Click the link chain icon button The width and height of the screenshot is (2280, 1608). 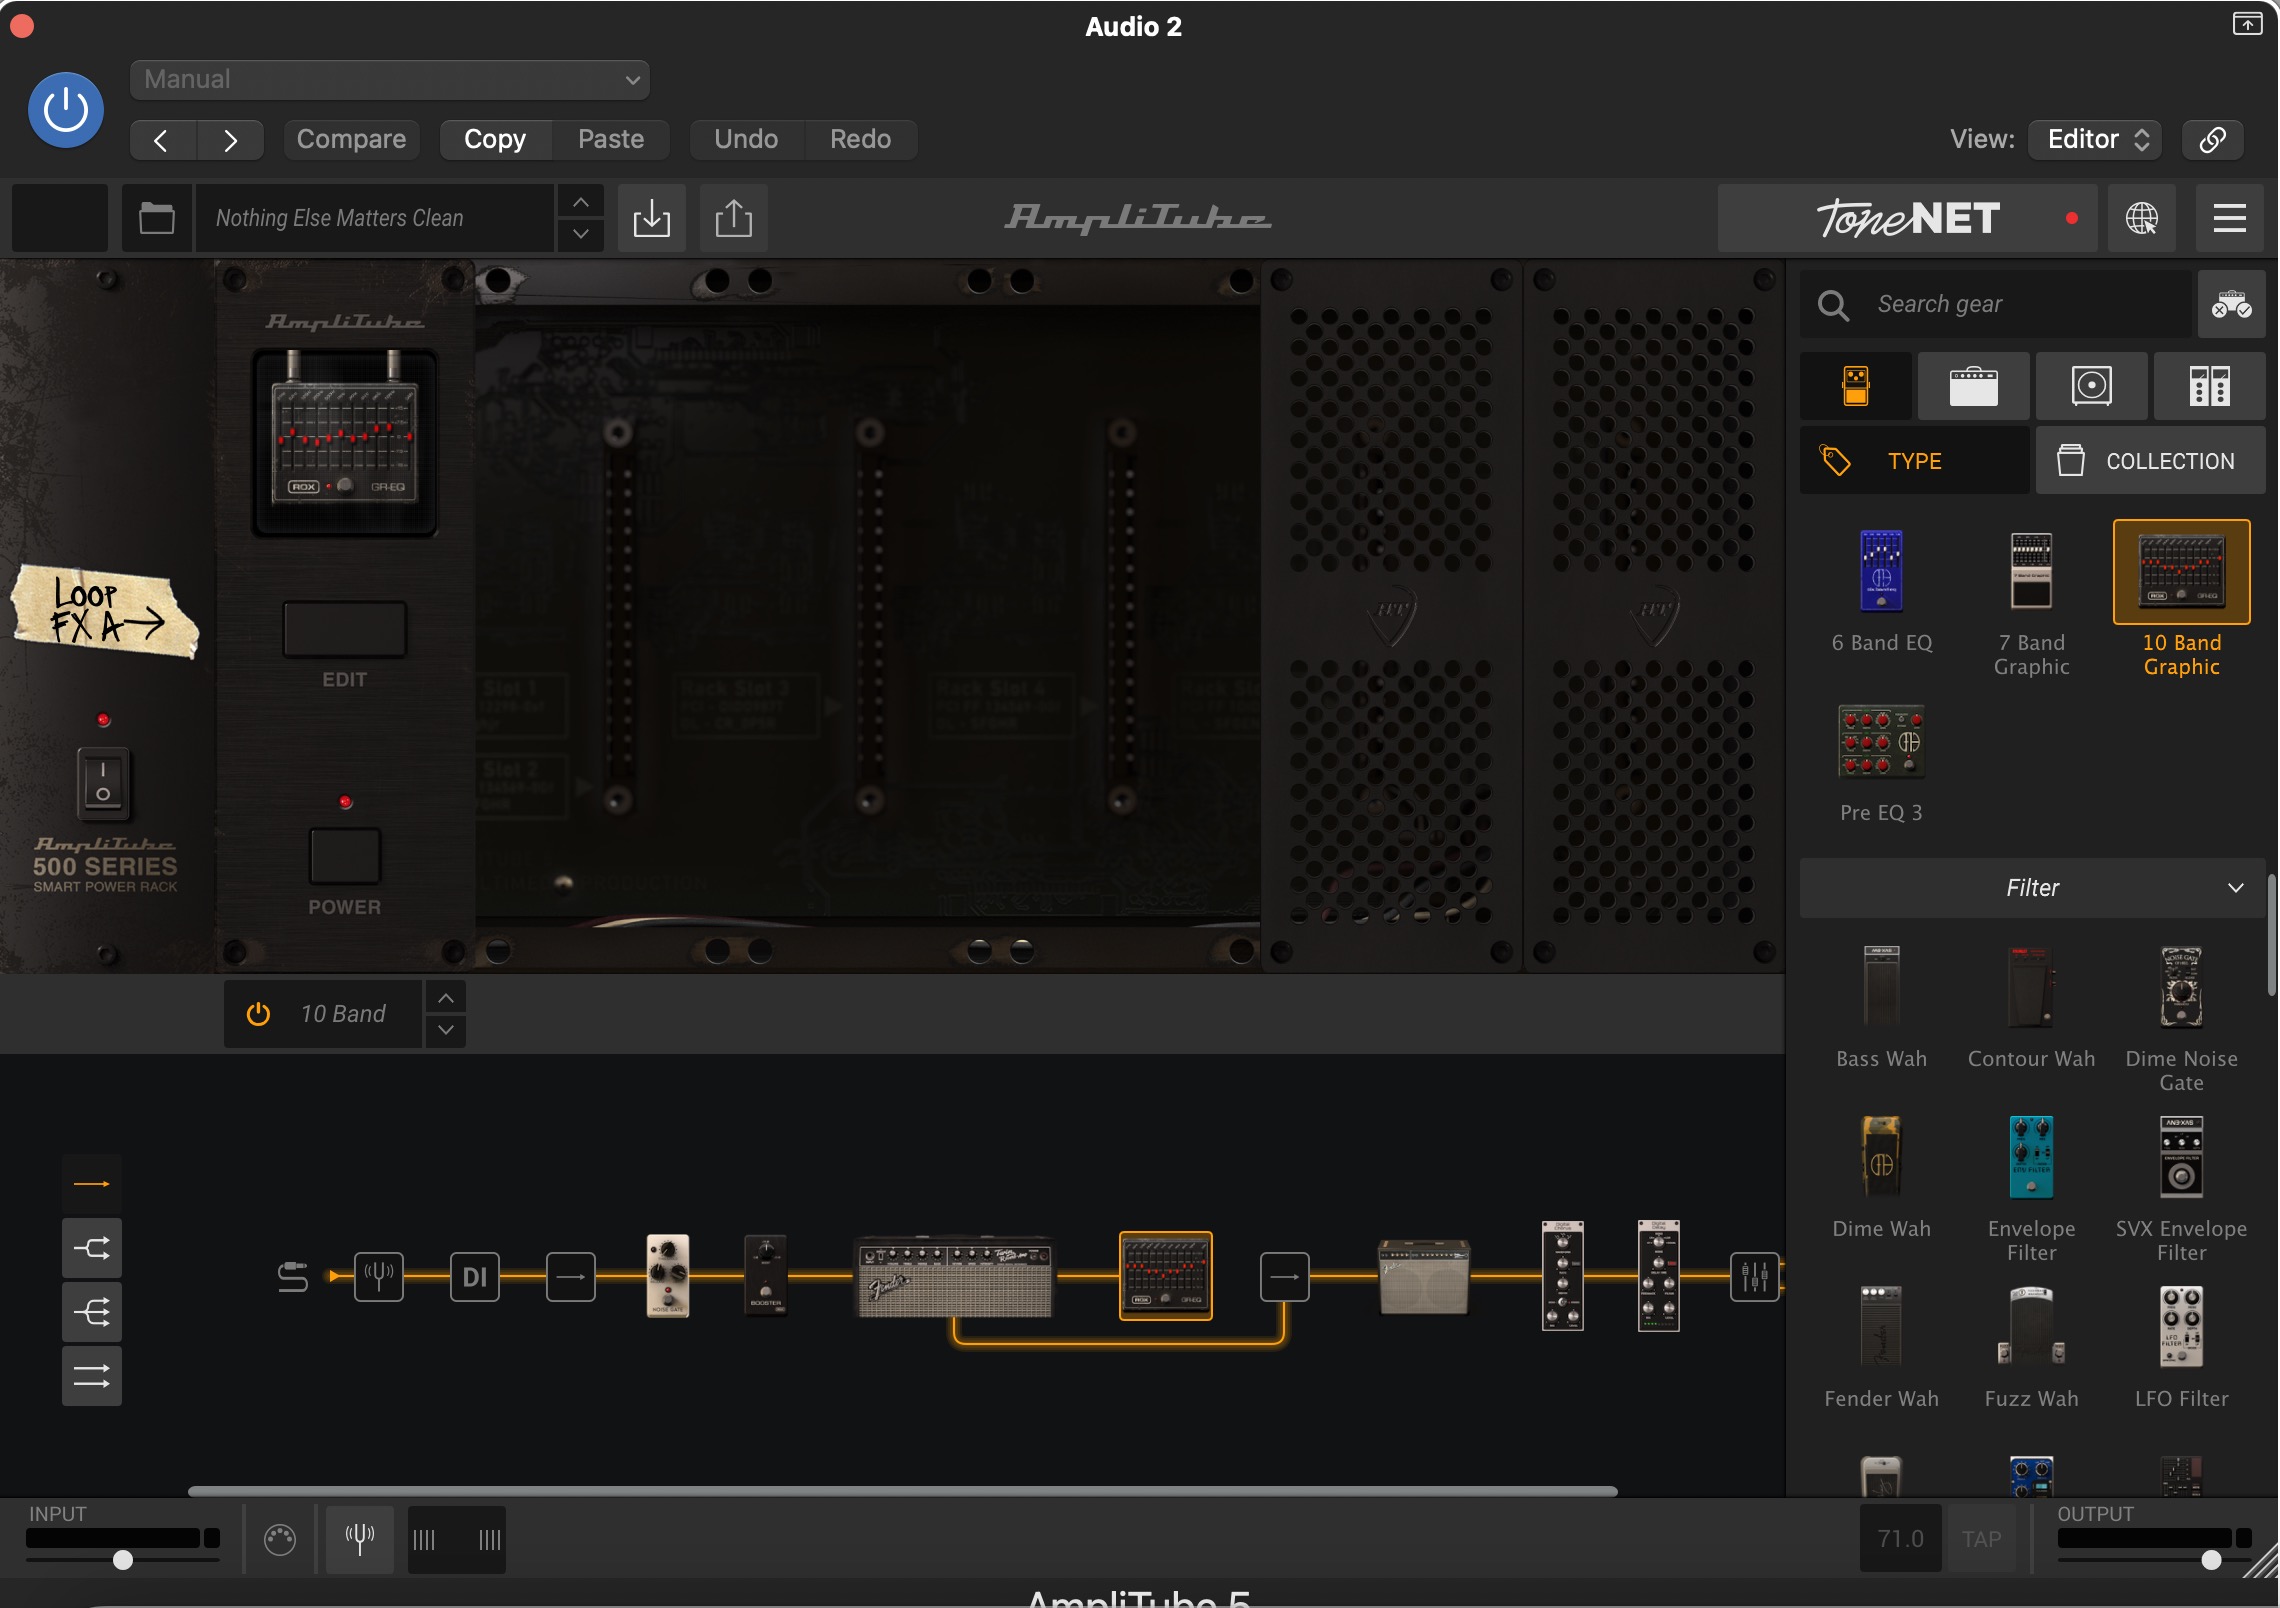(2212, 140)
